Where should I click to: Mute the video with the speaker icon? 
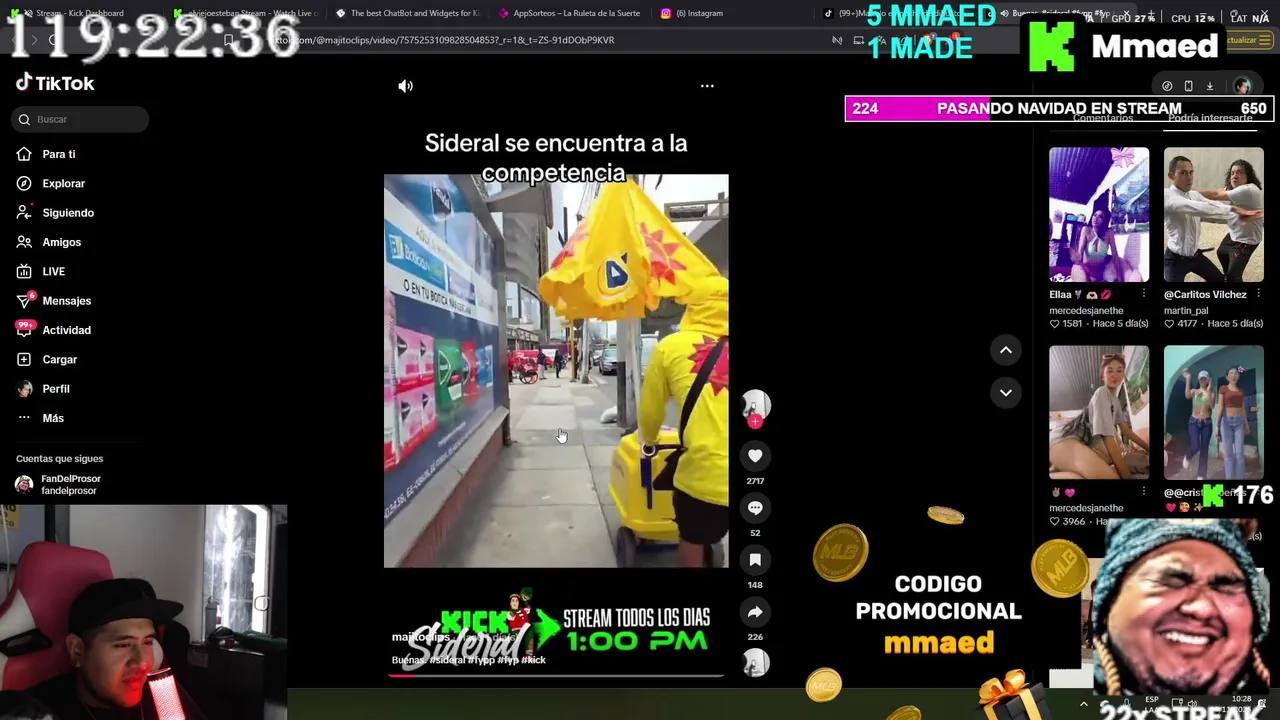point(405,86)
